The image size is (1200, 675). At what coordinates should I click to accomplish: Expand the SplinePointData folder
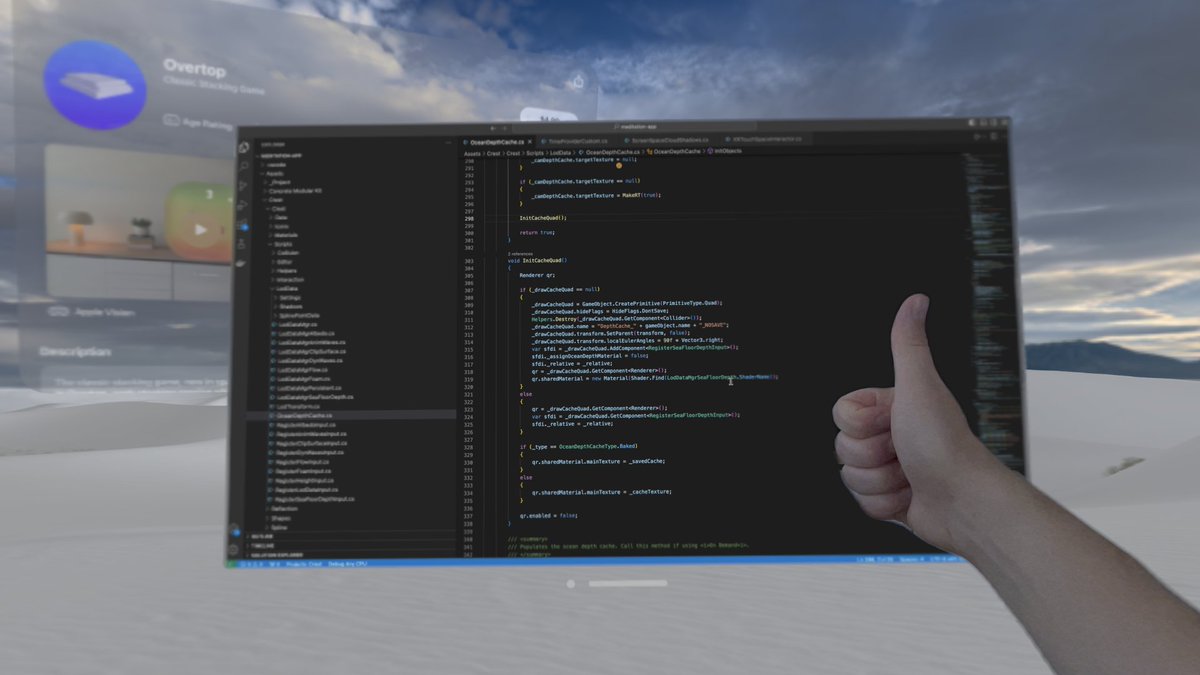[298, 316]
